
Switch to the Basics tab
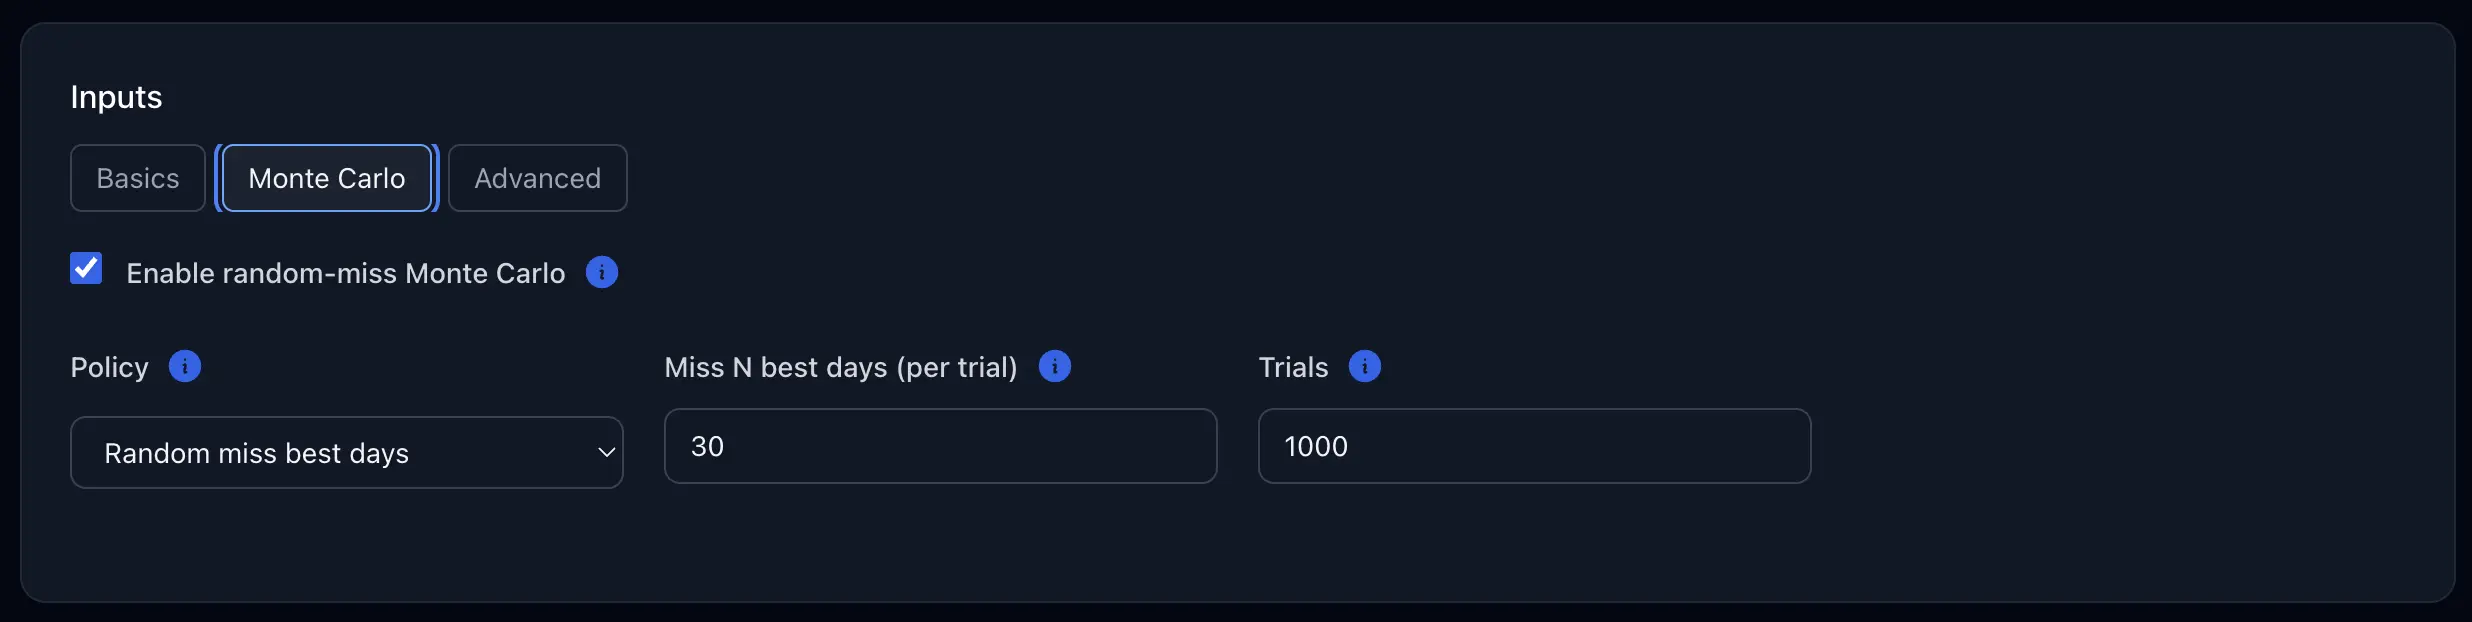138,178
